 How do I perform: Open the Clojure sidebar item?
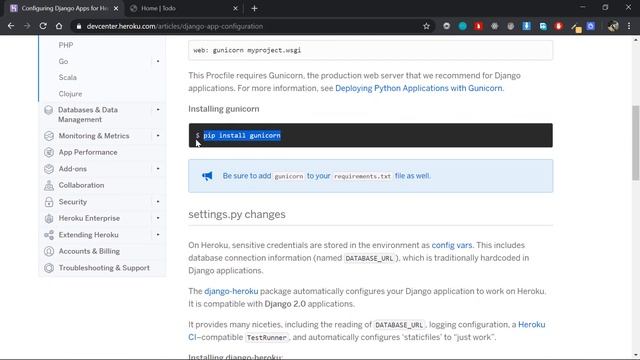70,94
